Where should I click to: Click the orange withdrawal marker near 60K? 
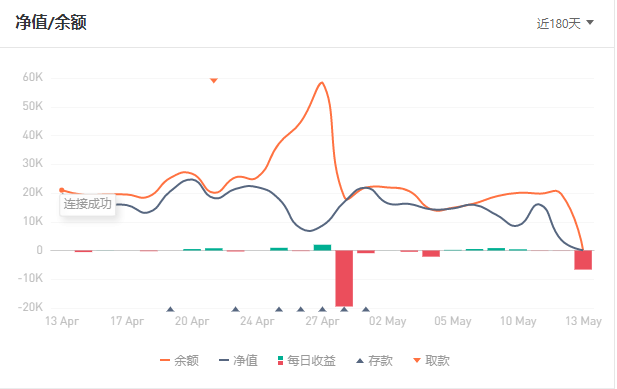pyautogui.click(x=214, y=80)
